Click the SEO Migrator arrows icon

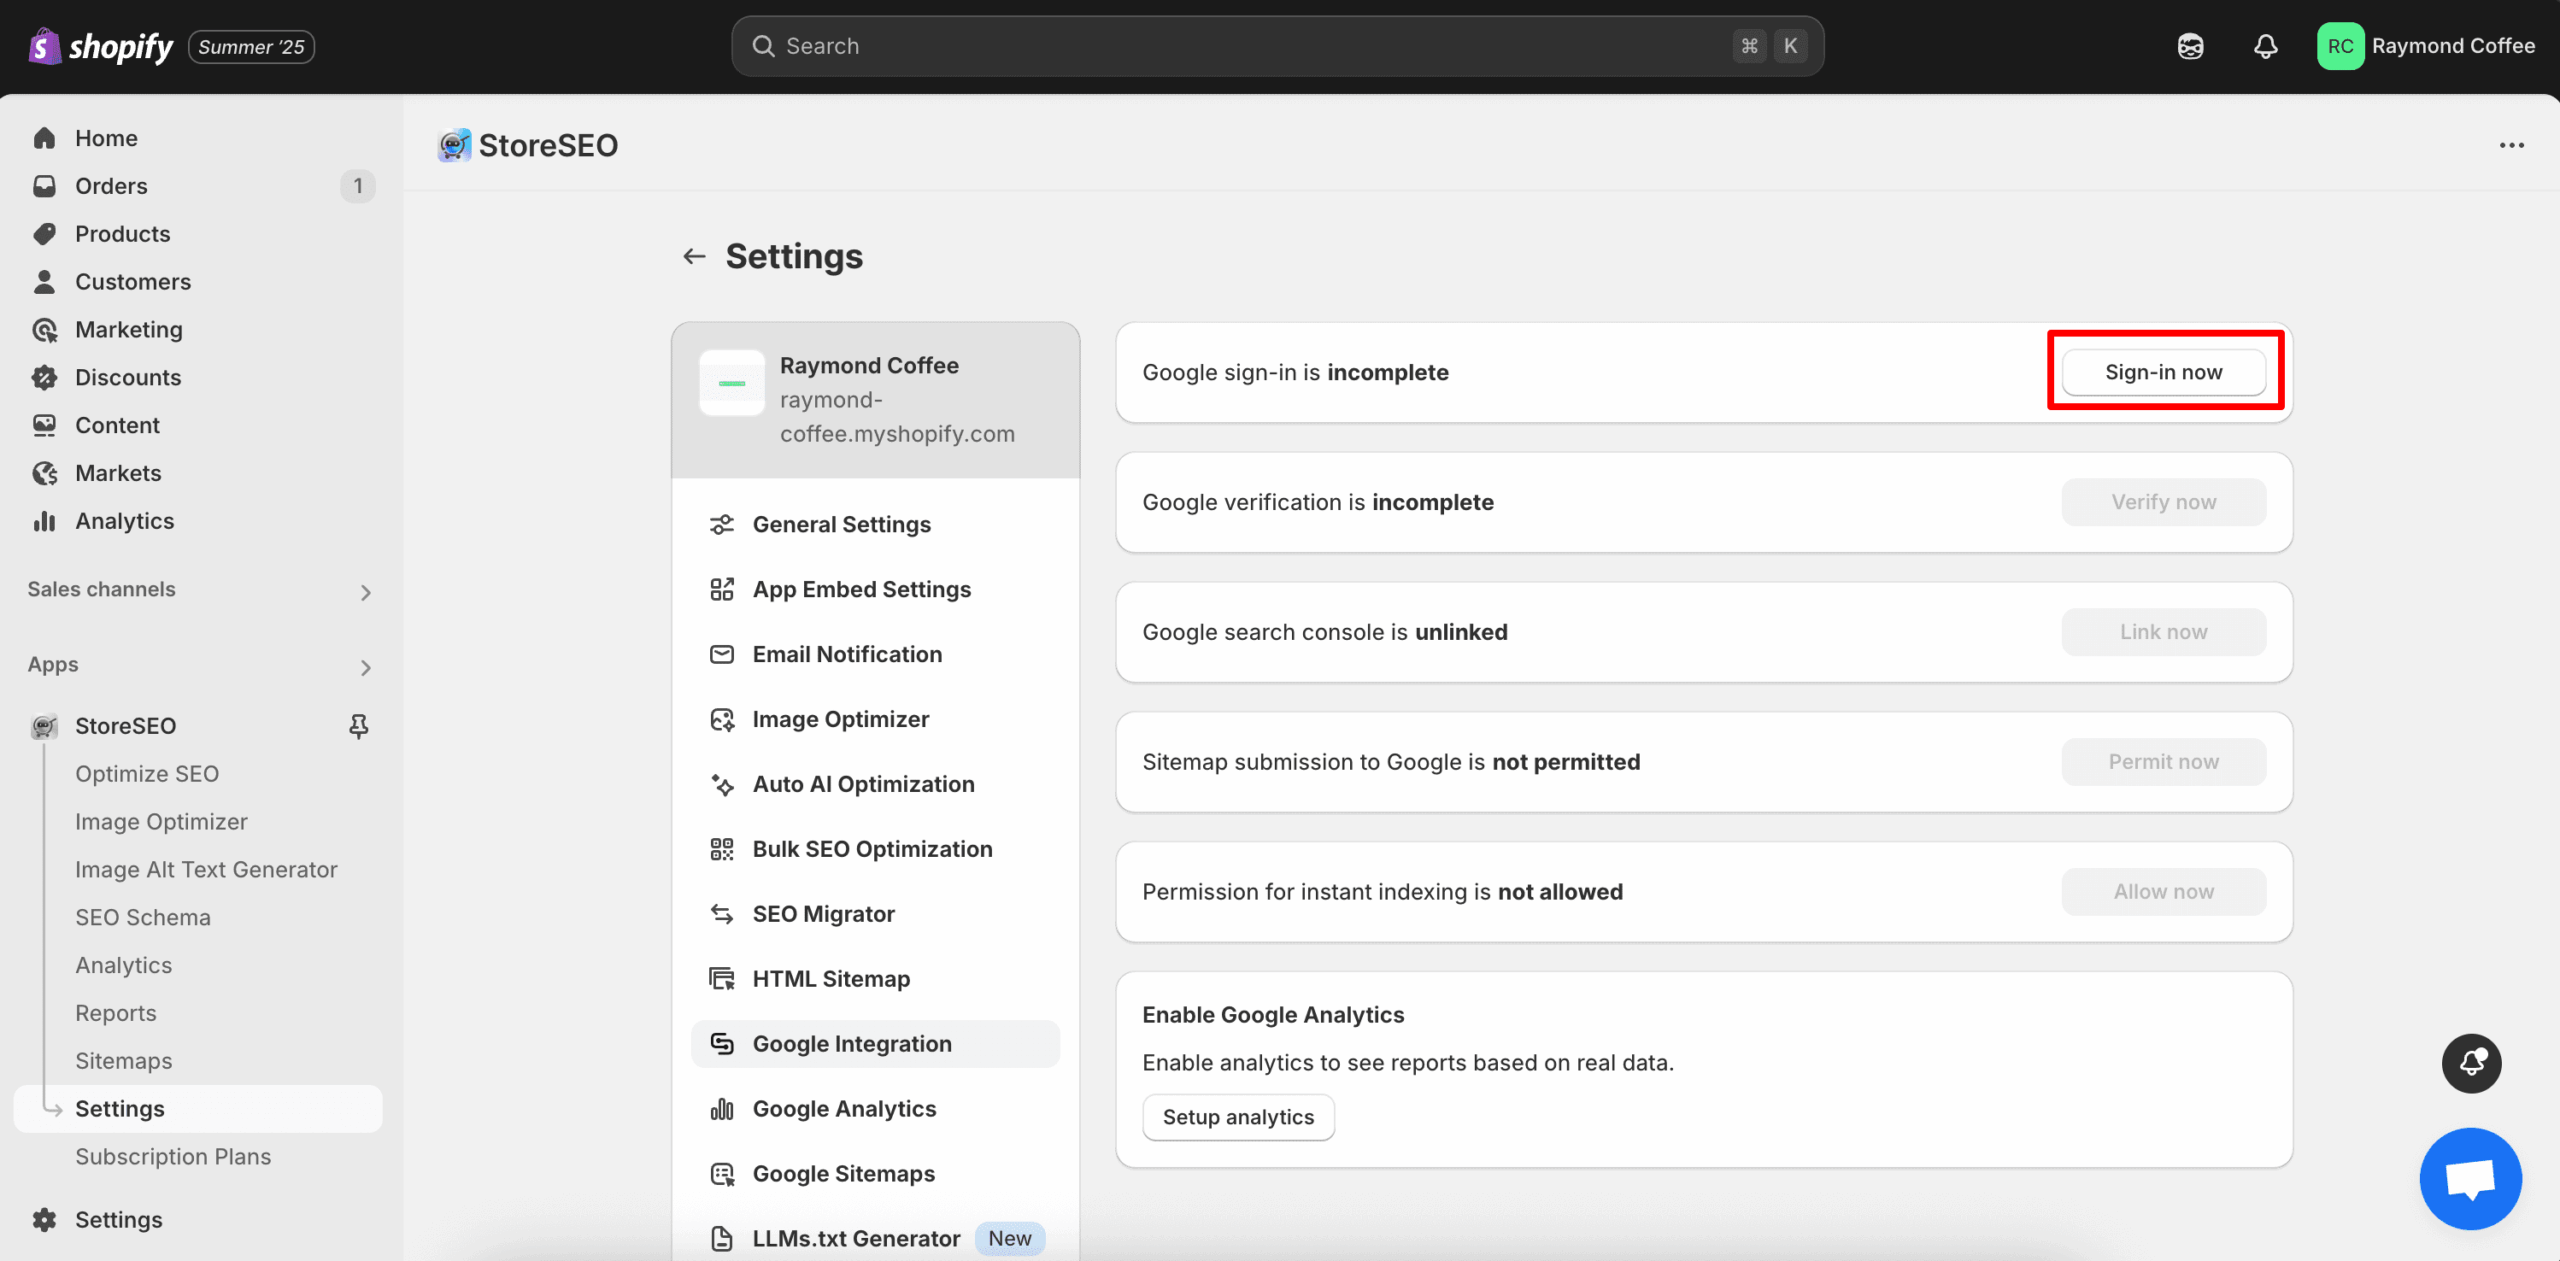point(721,914)
